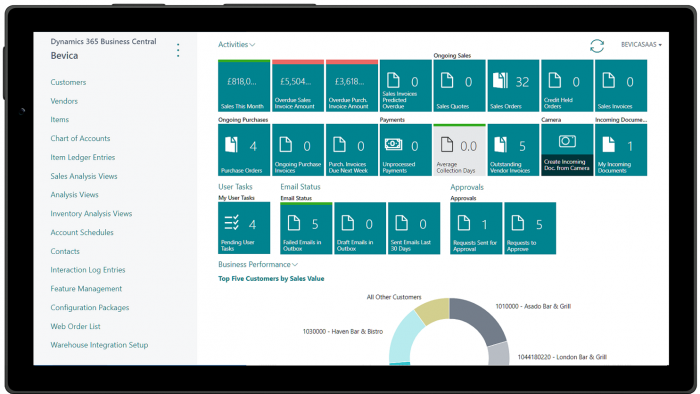Viewport: 700px width, 394px height.
Task: Go to Warehouse Integration Setup
Action: (x=99, y=345)
